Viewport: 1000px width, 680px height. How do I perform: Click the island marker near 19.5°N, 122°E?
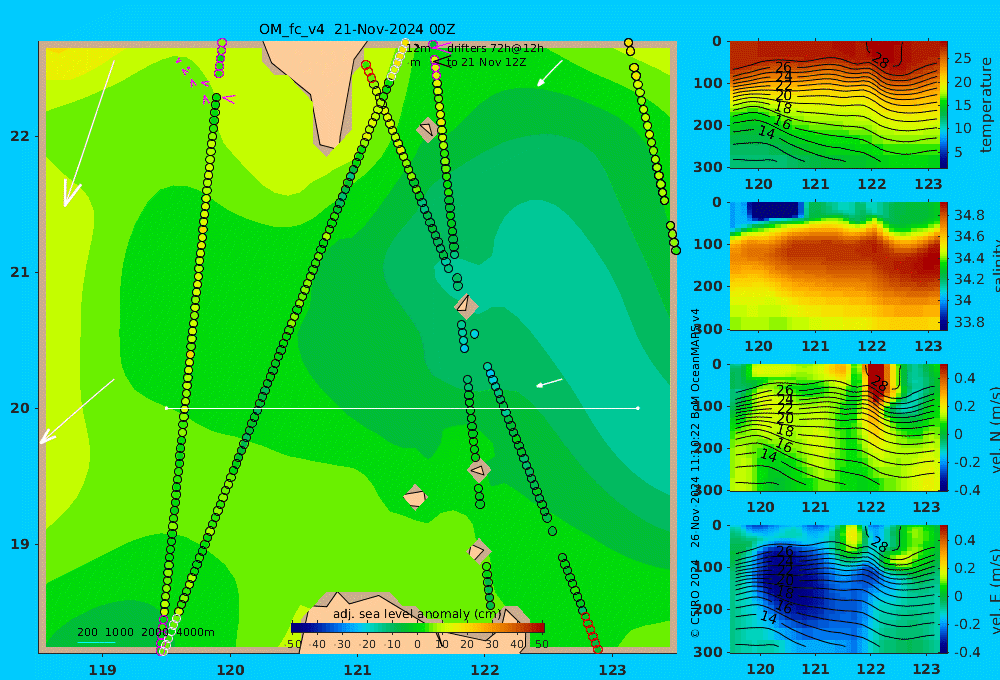tap(479, 470)
